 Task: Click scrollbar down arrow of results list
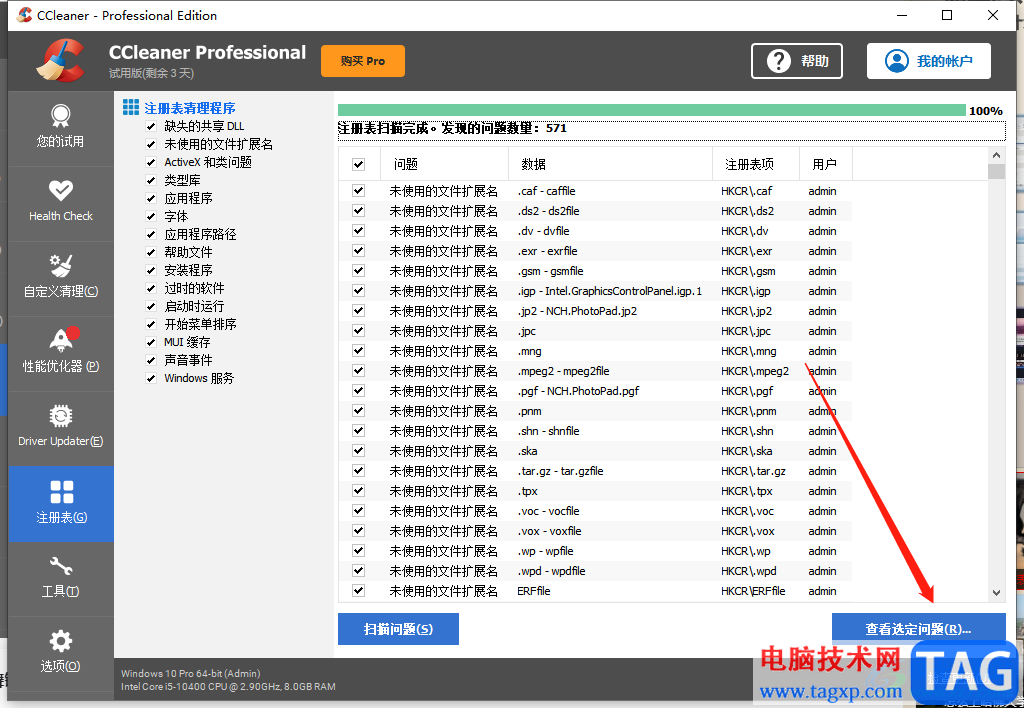[x=996, y=593]
